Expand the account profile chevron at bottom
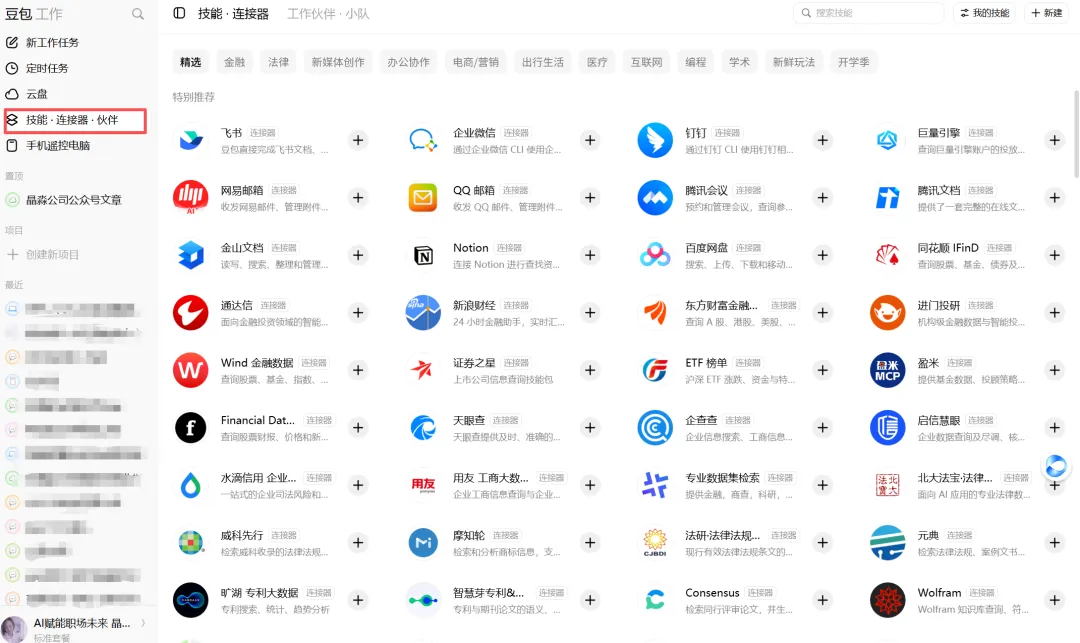 tap(143, 623)
